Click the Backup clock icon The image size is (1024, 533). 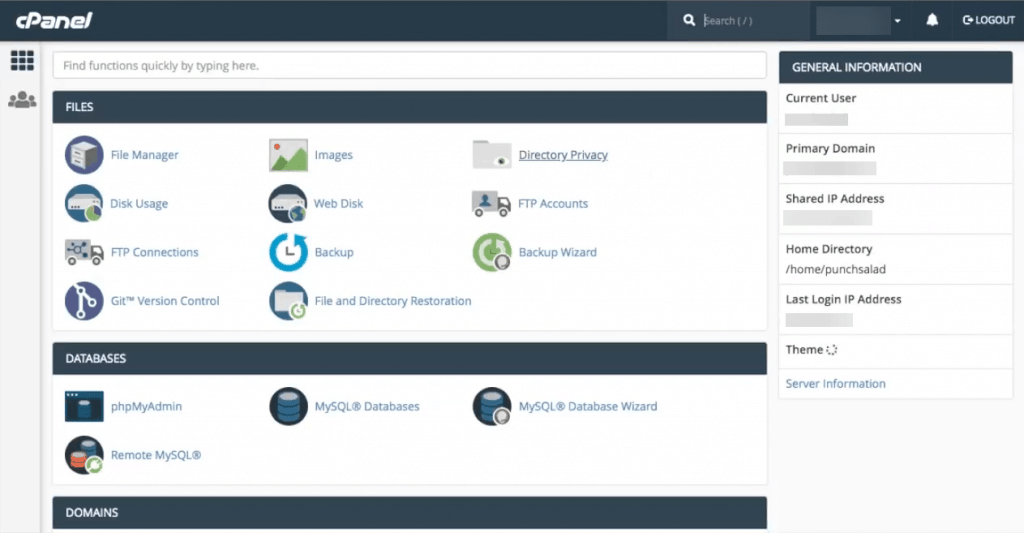[x=288, y=252]
